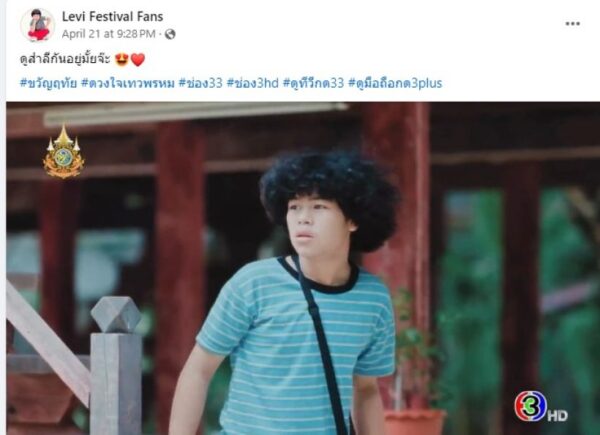Click the globe public audience icon
The height and width of the screenshot is (435, 600).
(x=170, y=34)
